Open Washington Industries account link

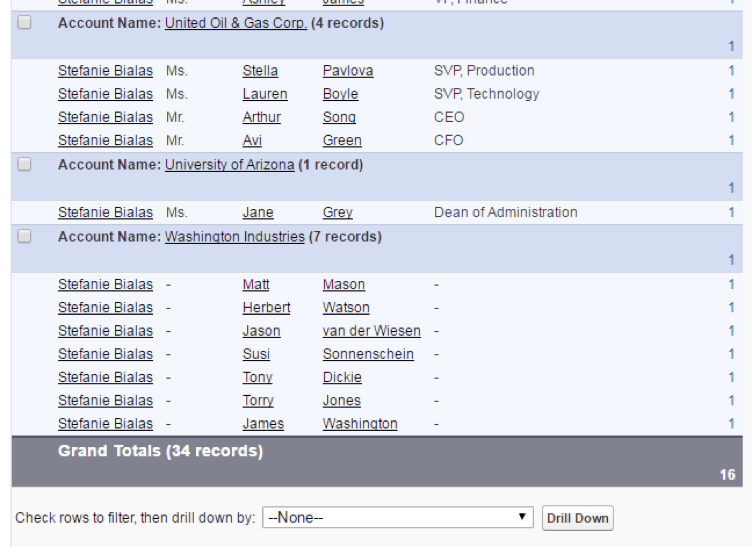pos(235,236)
